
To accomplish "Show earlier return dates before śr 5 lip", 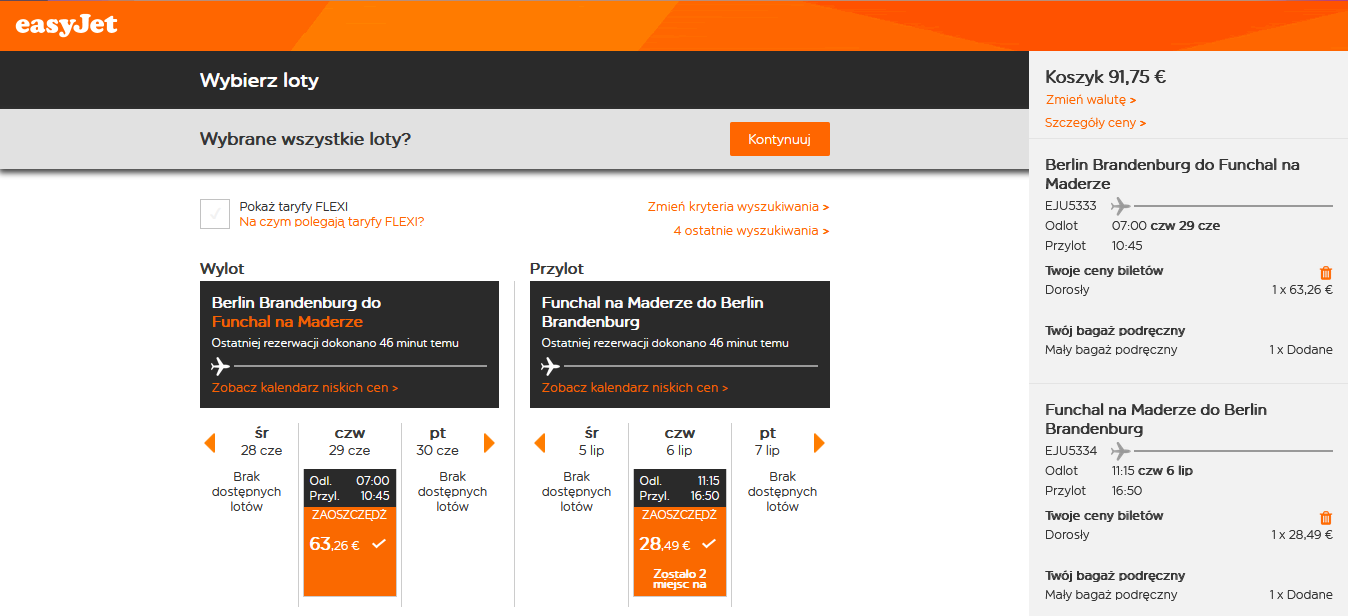I will coord(540,442).
